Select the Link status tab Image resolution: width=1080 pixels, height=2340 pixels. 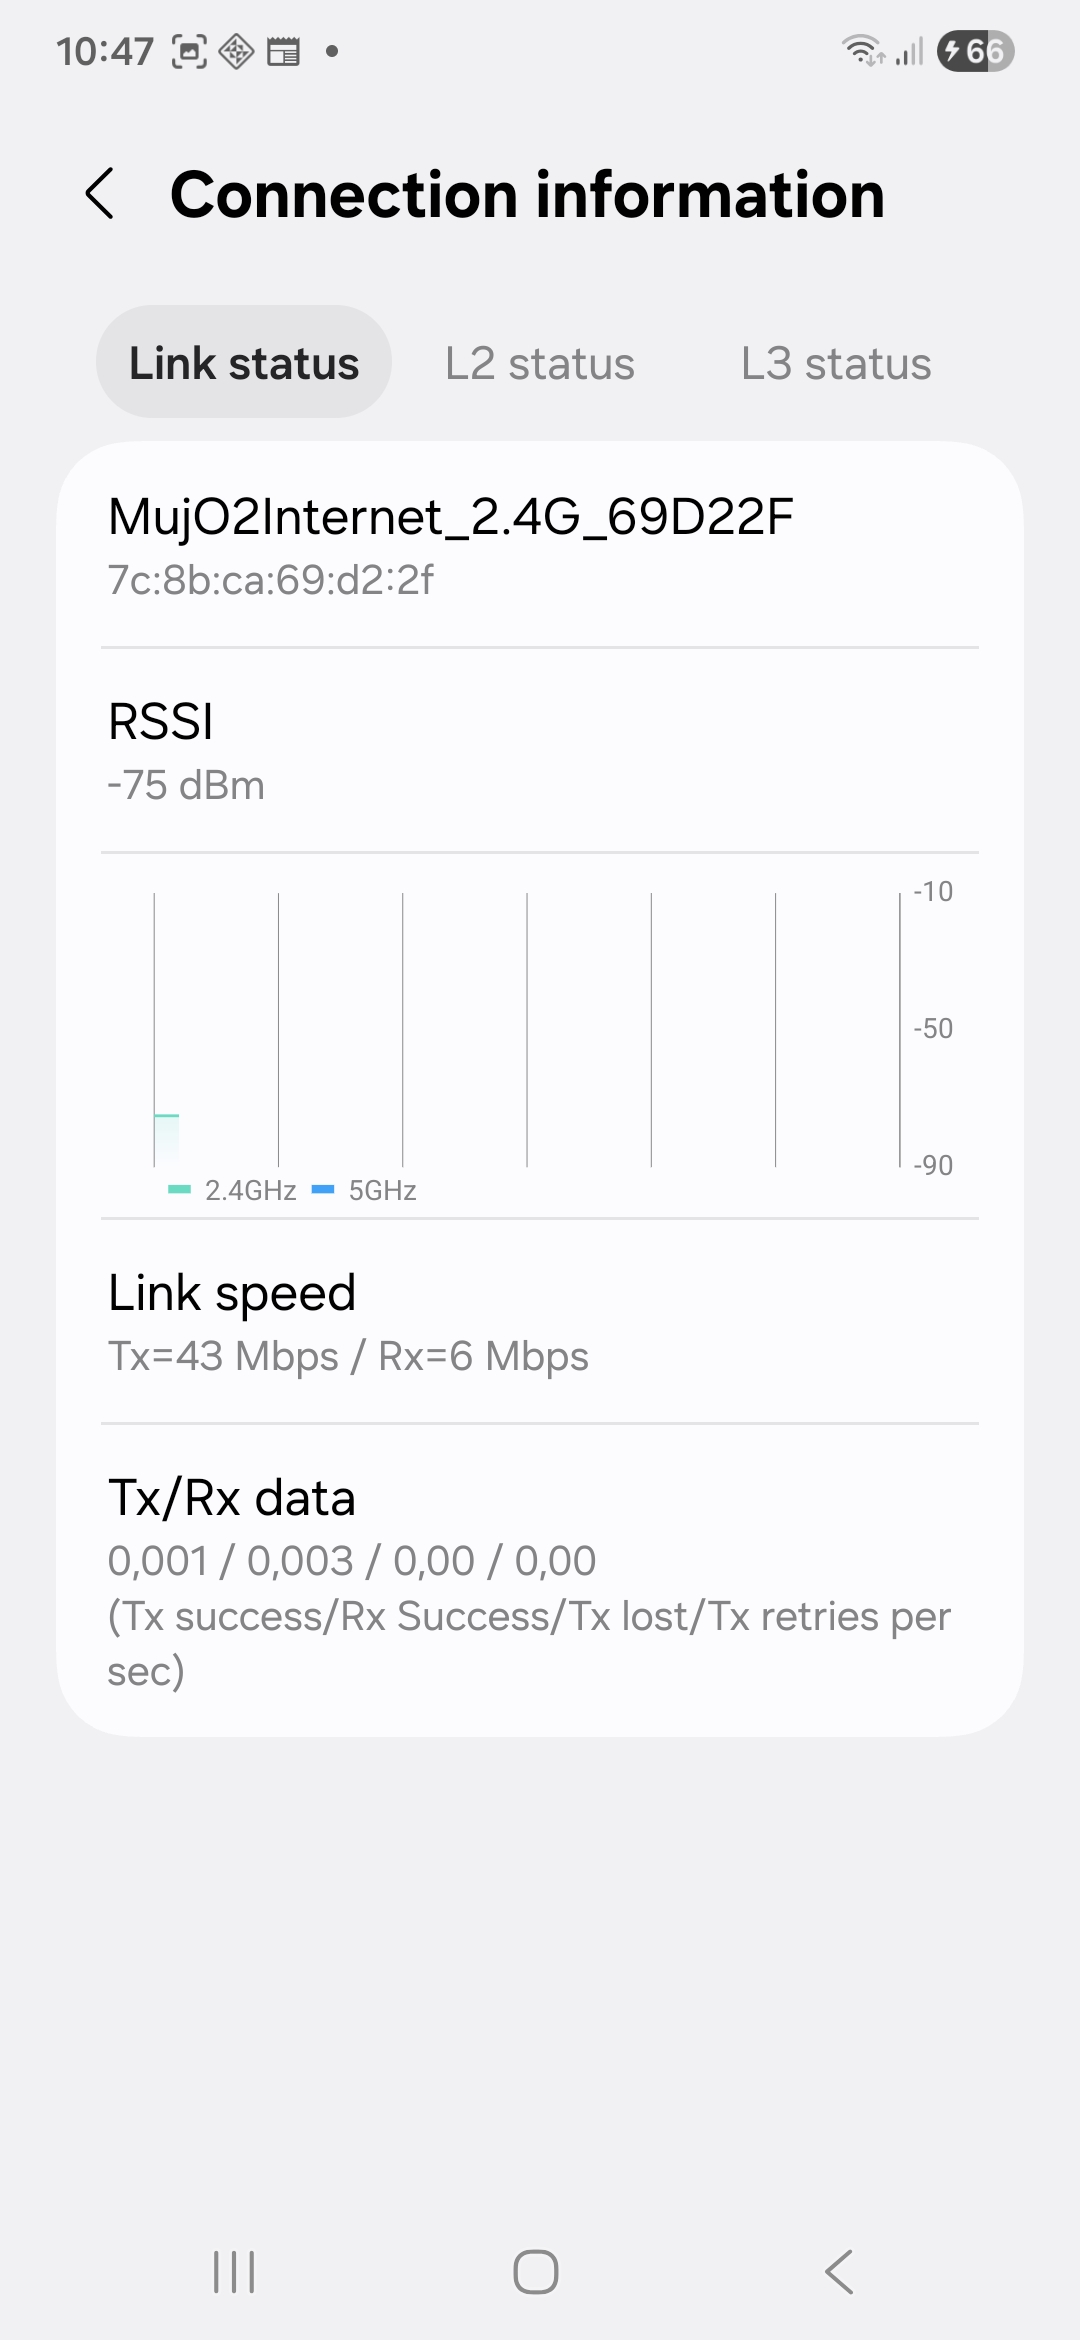243,362
